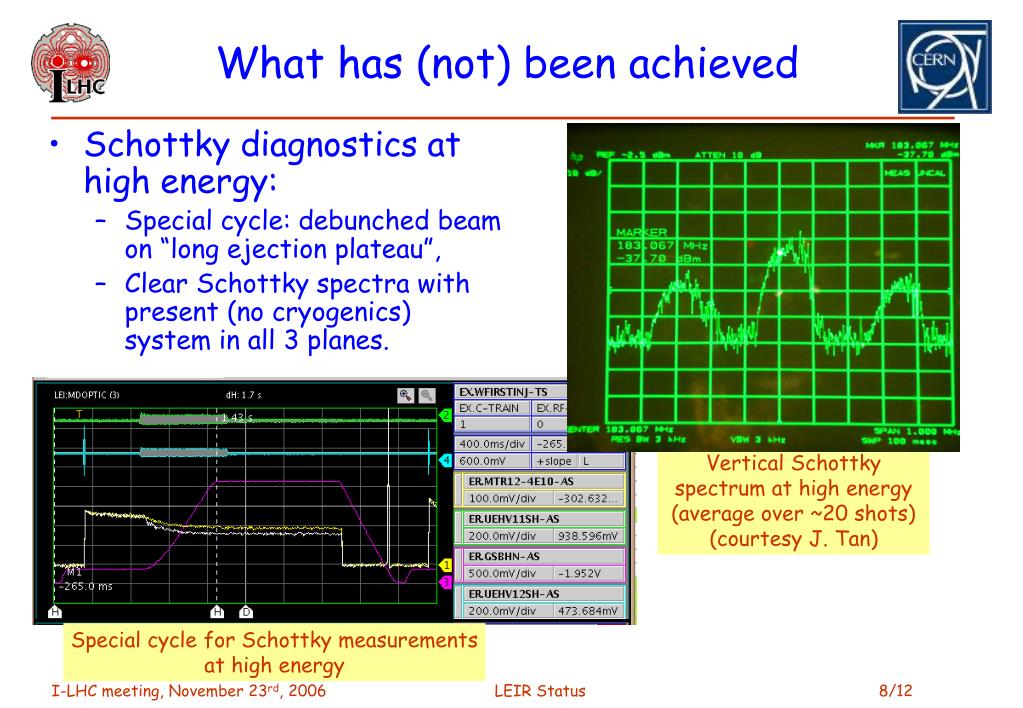This screenshot has height=708, width=1023.
Task: Select the green channel 2 marker
Action: click(x=446, y=415)
